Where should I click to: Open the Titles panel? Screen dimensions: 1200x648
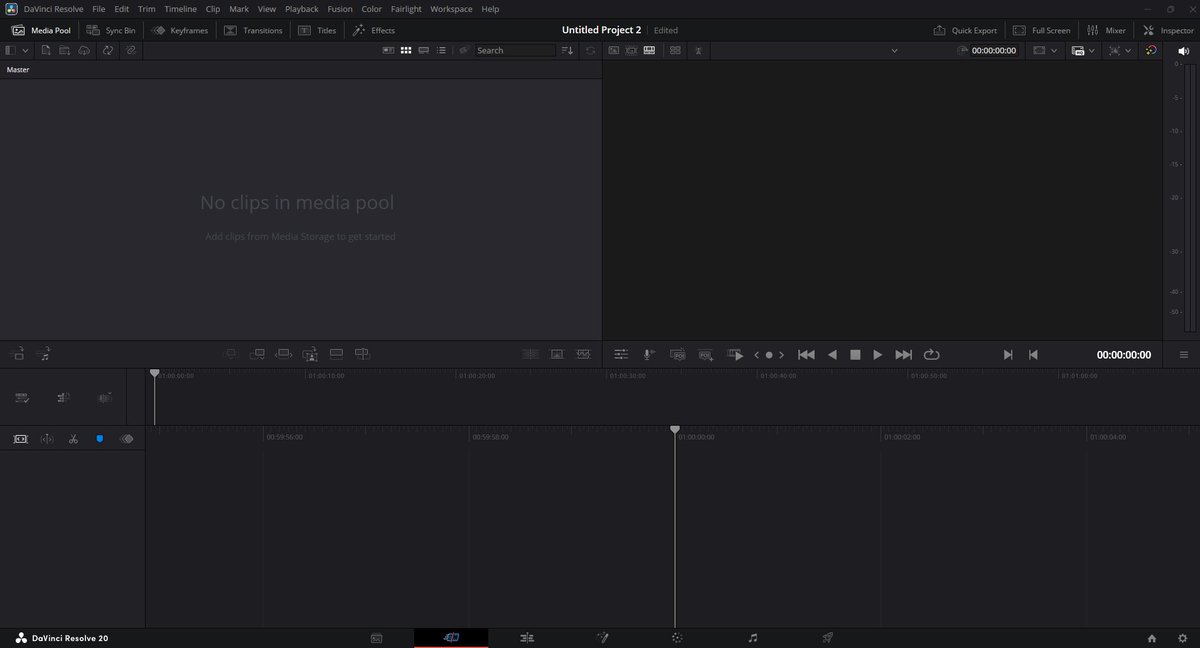coord(318,31)
